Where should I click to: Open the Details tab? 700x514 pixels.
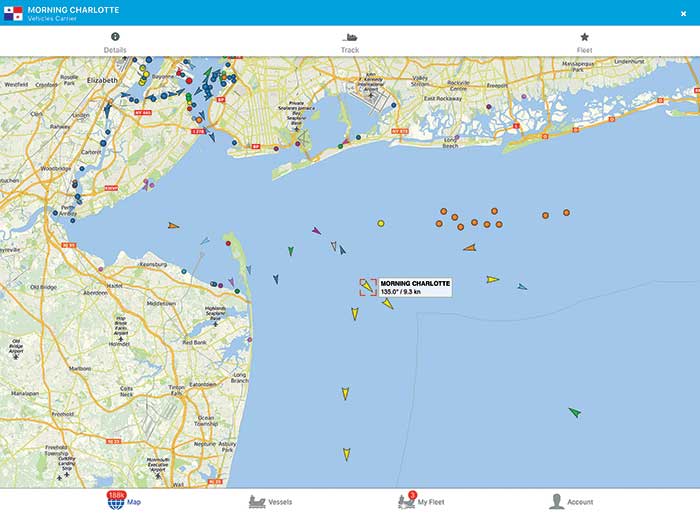pyautogui.click(x=115, y=43)
